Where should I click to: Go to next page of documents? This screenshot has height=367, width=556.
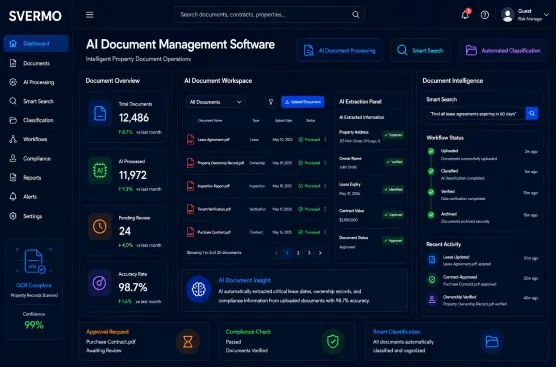(x=320, y=253)
